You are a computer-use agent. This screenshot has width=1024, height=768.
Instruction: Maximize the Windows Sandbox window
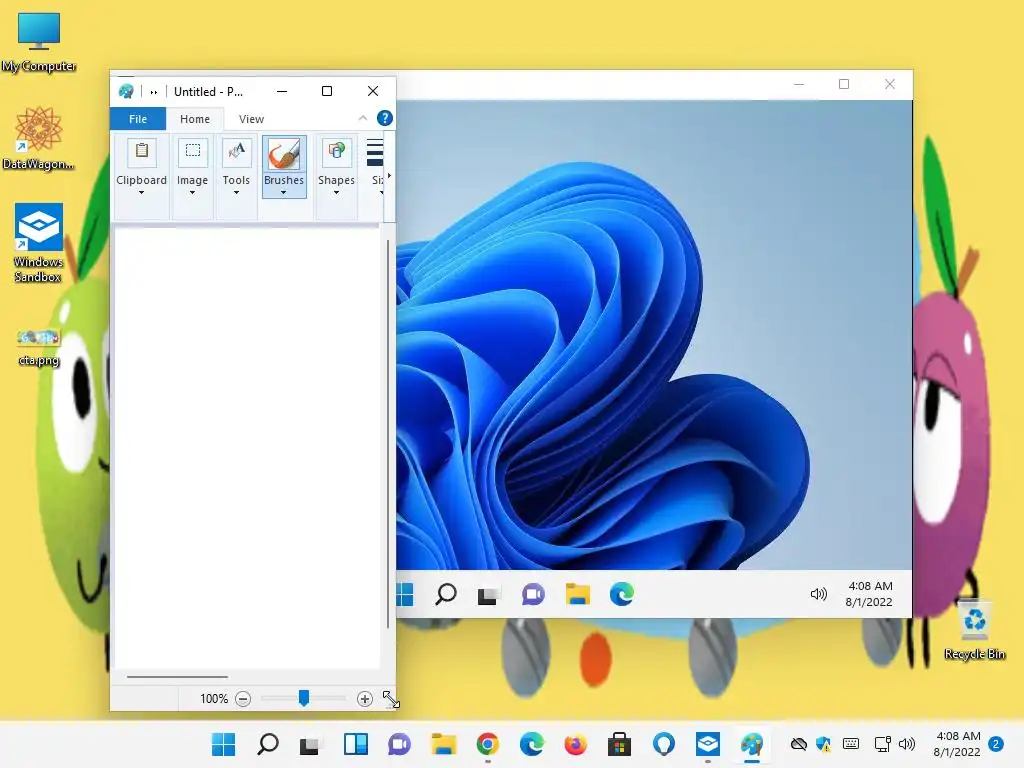pyautogui.click(x=844, y=84)
